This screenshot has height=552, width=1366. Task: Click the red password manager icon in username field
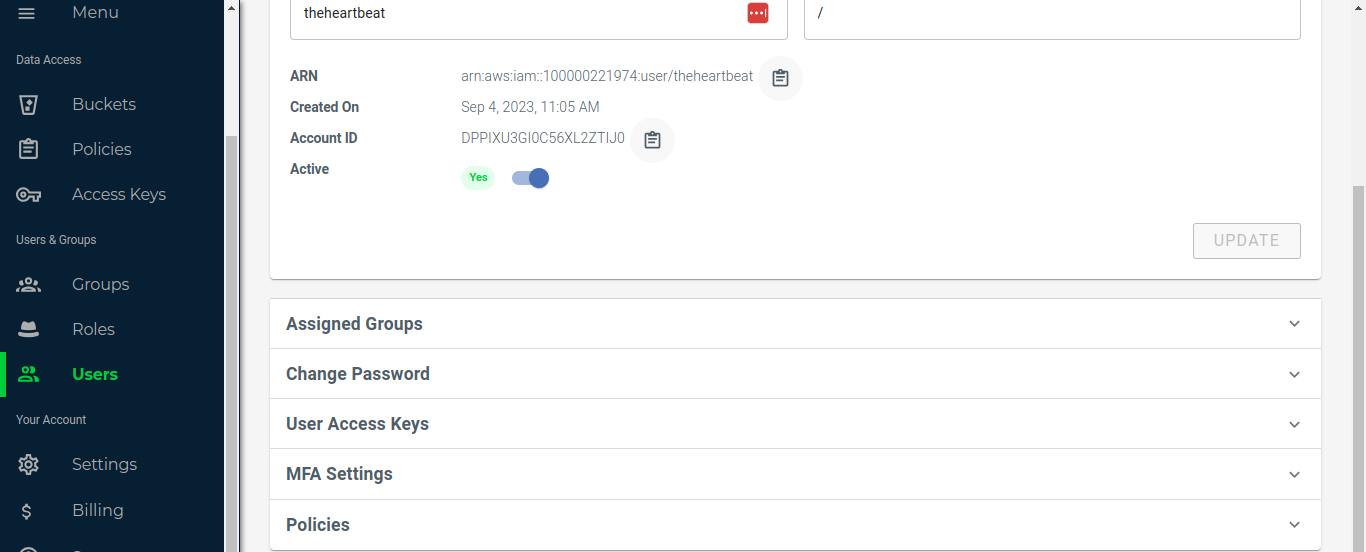pyautogui.click(x=758, y=13)
